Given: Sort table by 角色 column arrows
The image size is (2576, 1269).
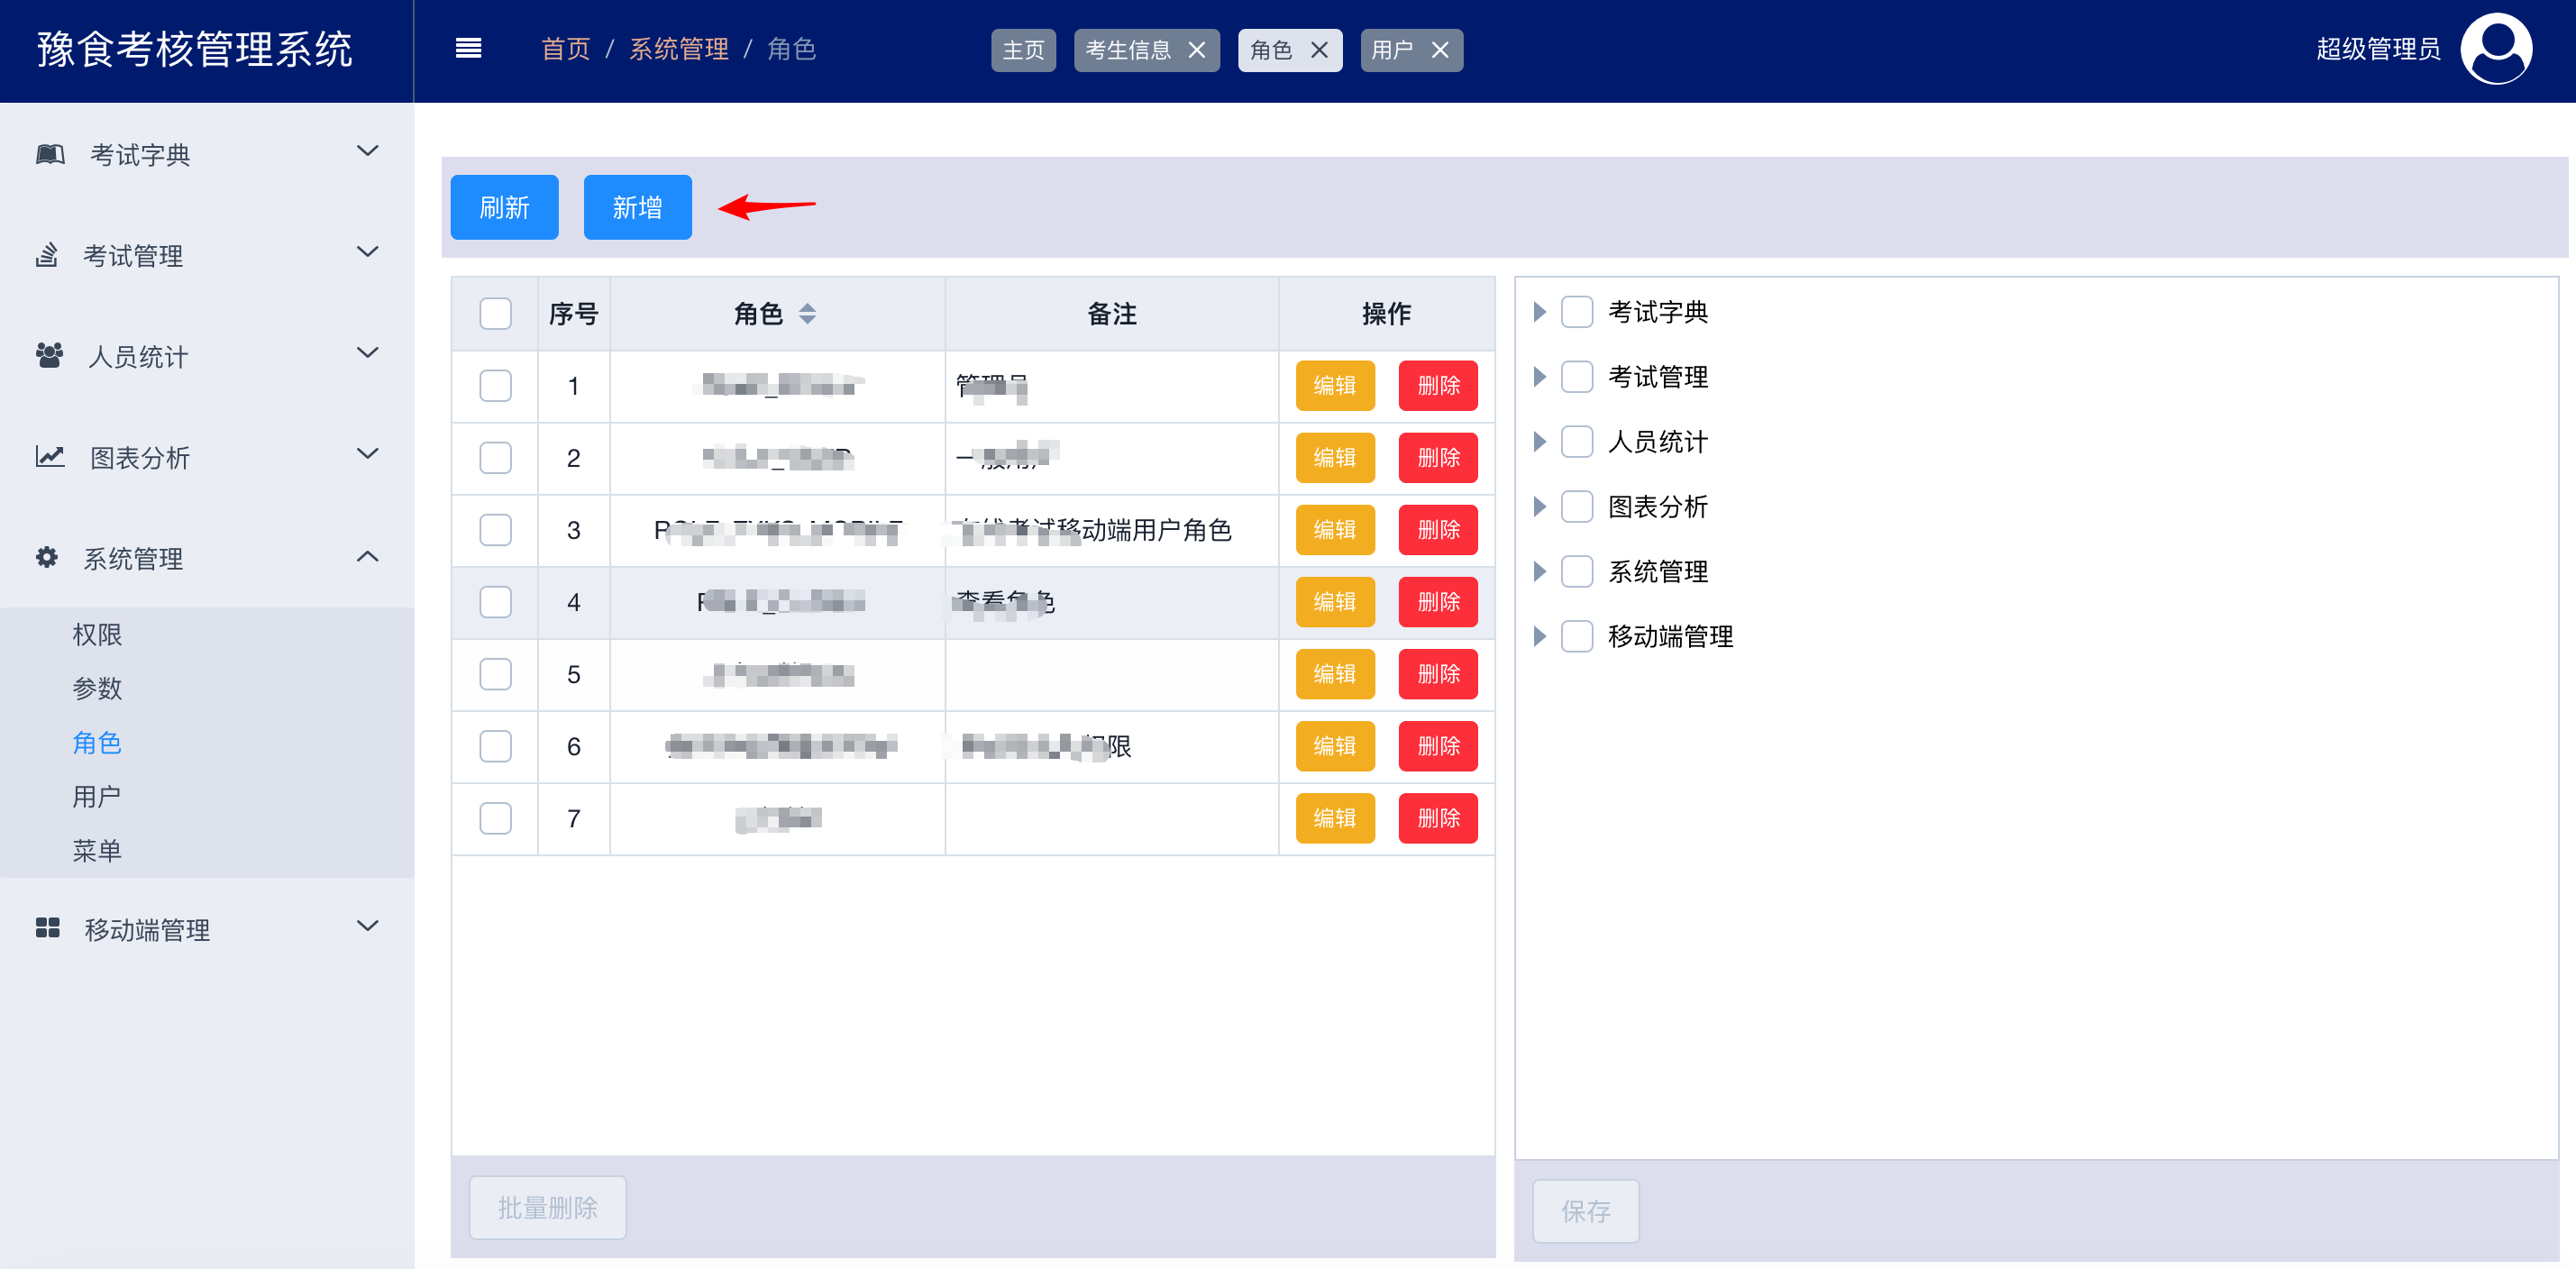Looking at the screenshot, I should click(x=807, y=314).
